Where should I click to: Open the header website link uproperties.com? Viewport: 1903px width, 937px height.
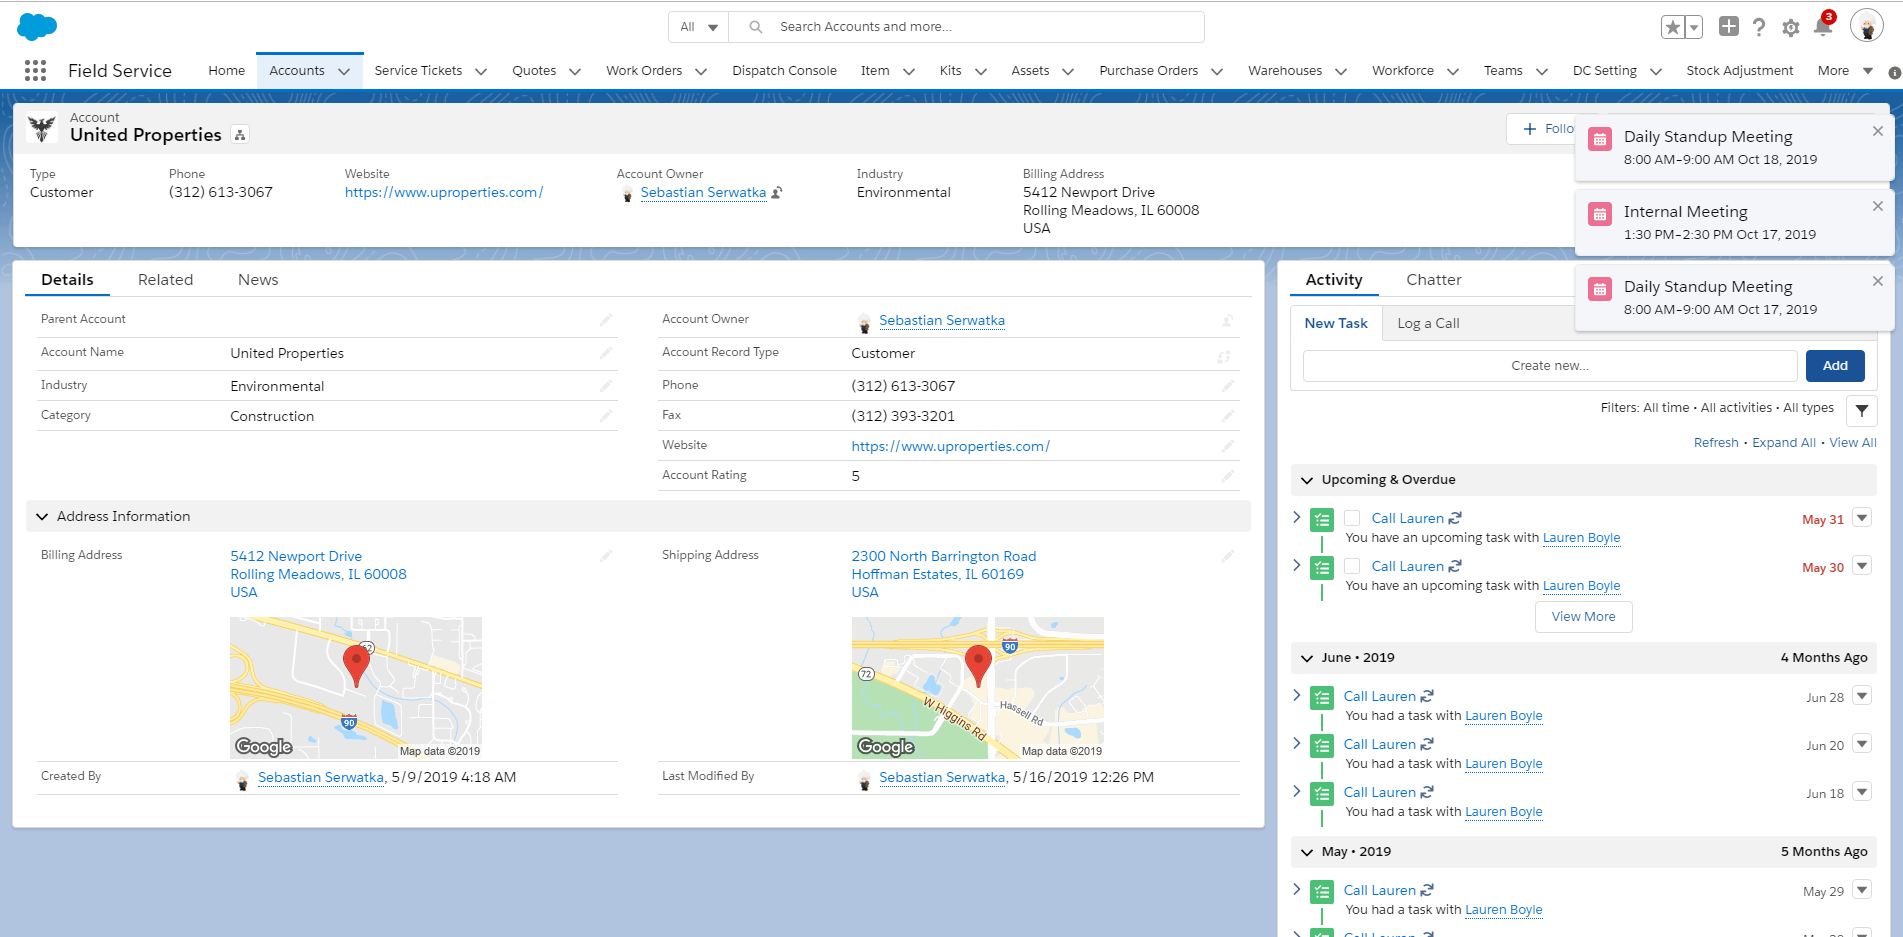pos(444,193)
